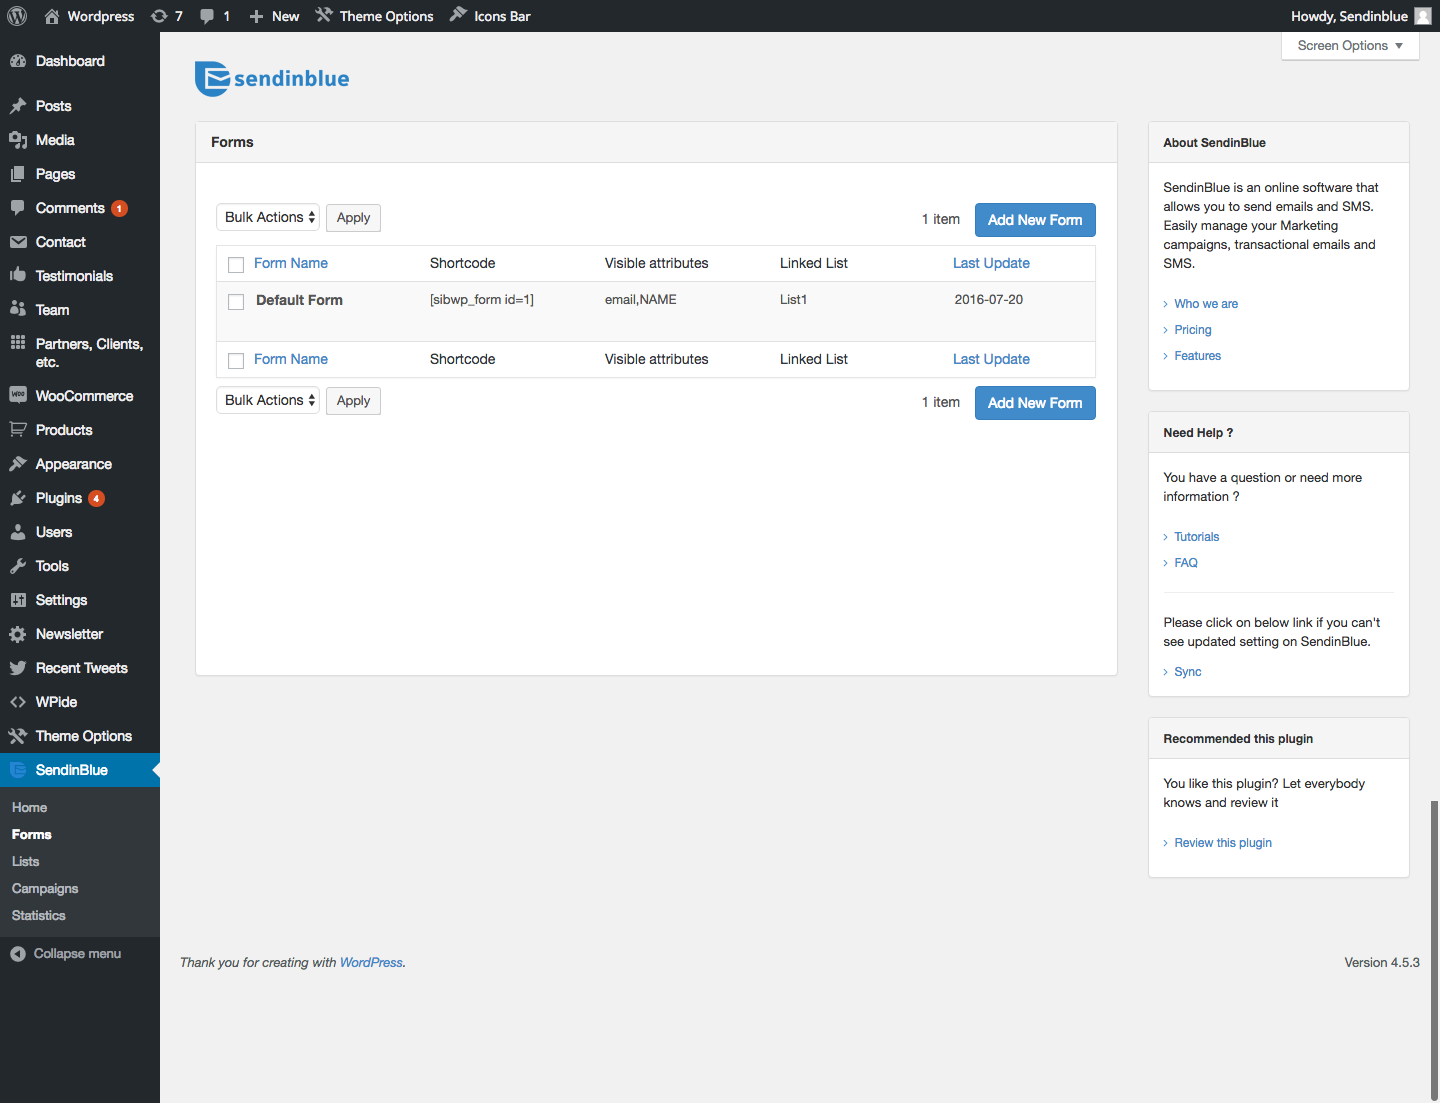Click the page vertical scrollbar

[1435, 950]
